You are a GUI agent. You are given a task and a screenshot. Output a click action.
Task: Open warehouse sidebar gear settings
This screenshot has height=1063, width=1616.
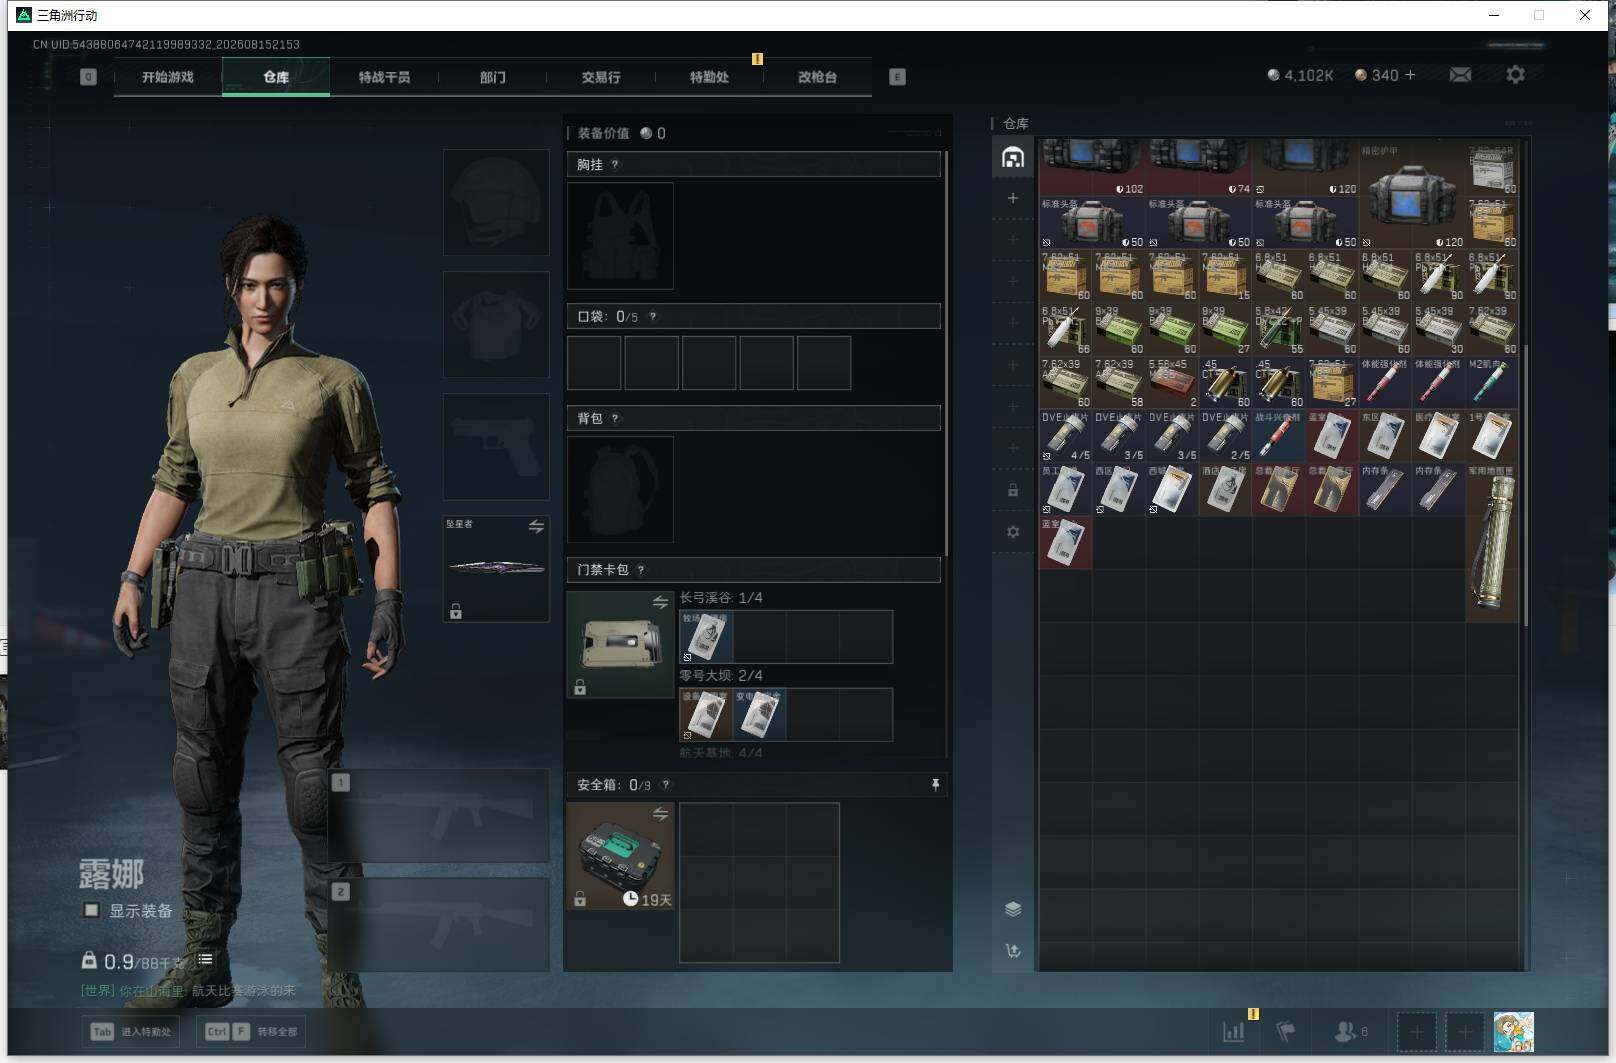[x=1013, y=532]
